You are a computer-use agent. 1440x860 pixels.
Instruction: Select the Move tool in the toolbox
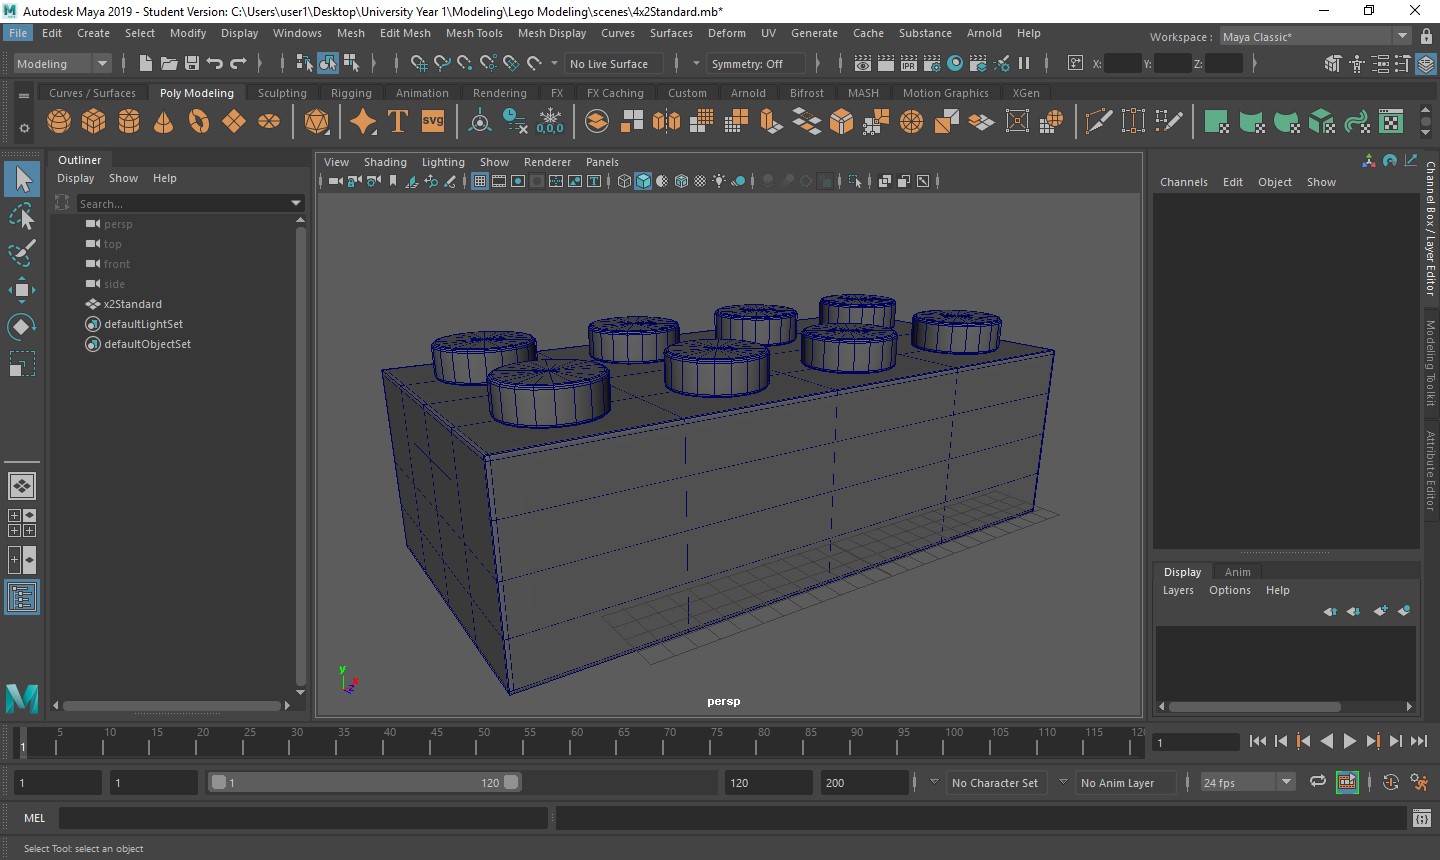(21, 290)
